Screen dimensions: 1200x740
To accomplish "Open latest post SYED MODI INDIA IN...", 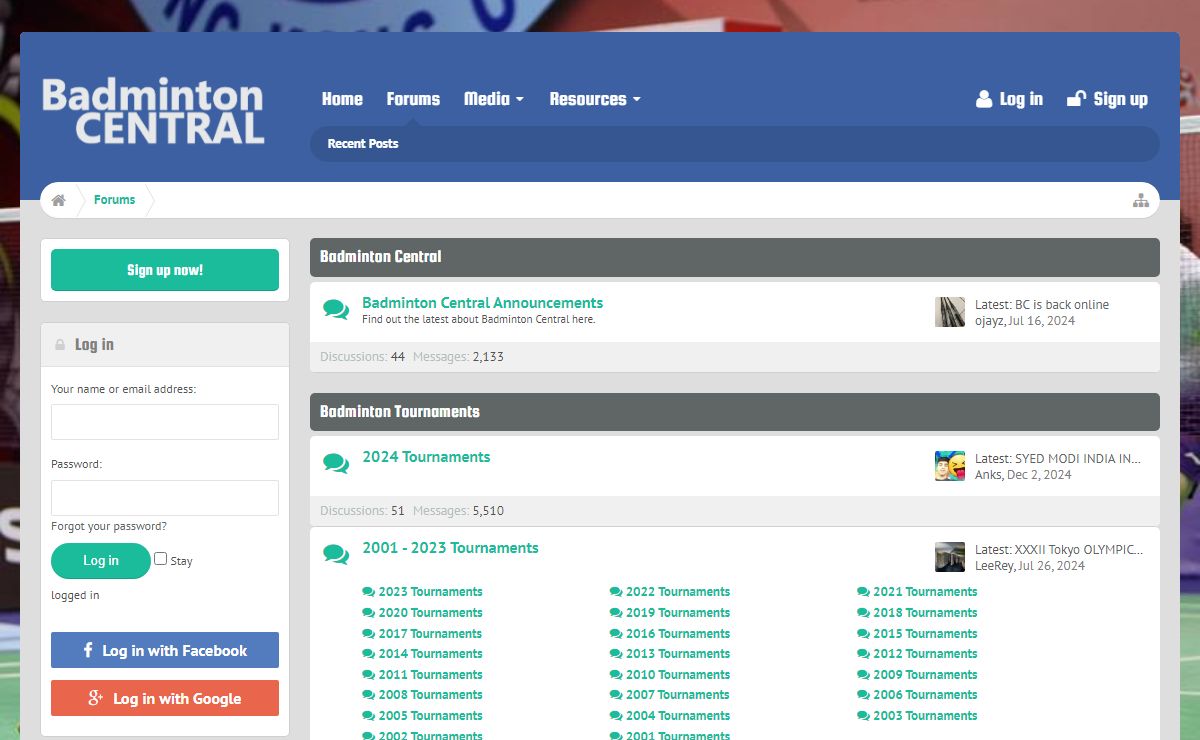I will [1078, 459].
